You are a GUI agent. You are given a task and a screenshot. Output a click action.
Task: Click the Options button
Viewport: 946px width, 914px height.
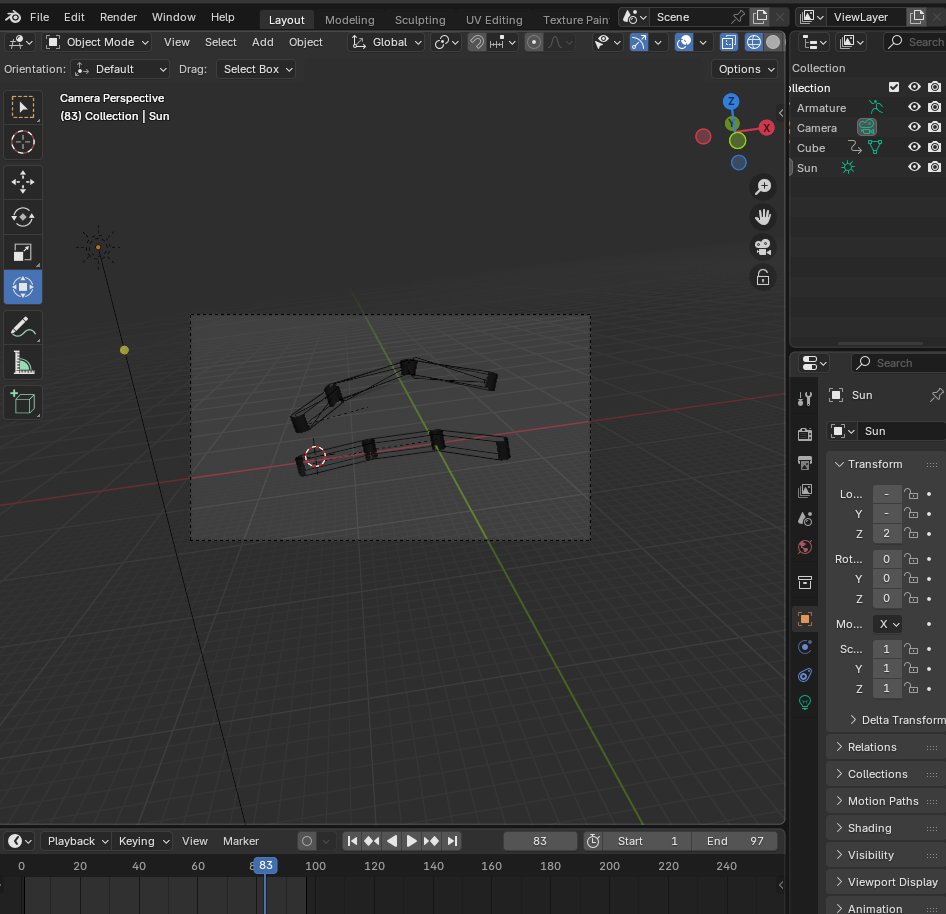point(745,69)
